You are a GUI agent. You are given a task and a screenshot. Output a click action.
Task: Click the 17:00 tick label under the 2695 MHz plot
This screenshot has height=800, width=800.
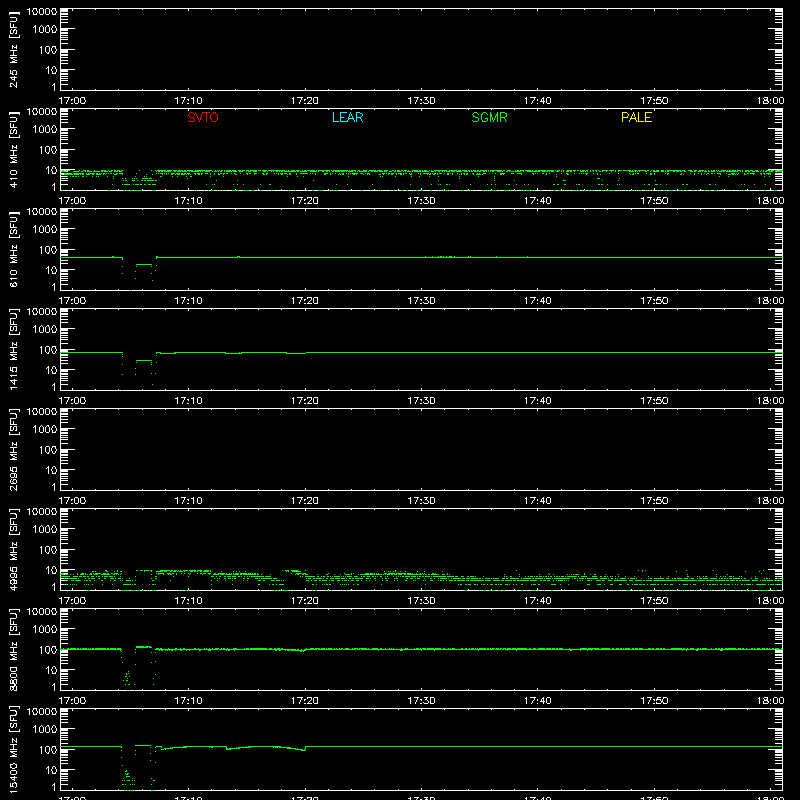72,501
